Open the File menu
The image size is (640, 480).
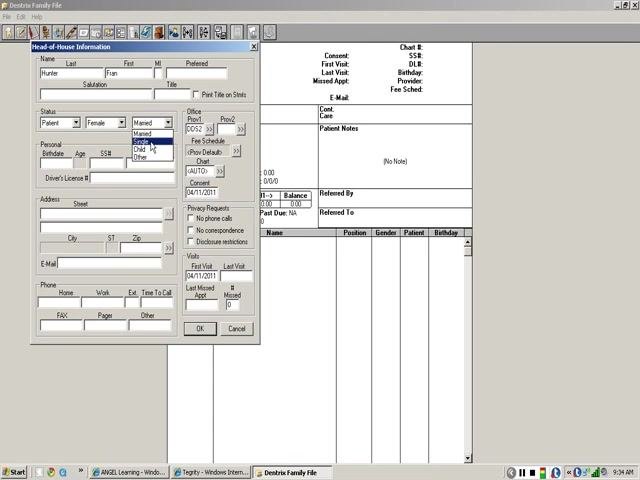pos(7,17)
